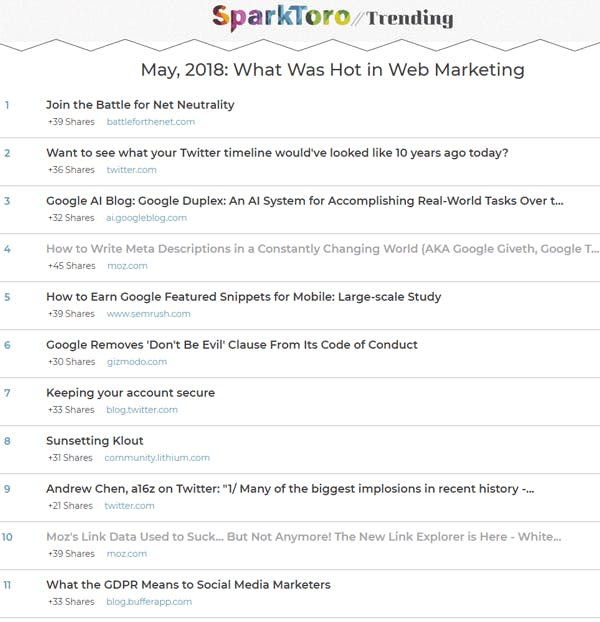This screenshot has width=600, height=622.
Task: Visit the blog.bufferapp.com source link
Action: tap(149, 602)
